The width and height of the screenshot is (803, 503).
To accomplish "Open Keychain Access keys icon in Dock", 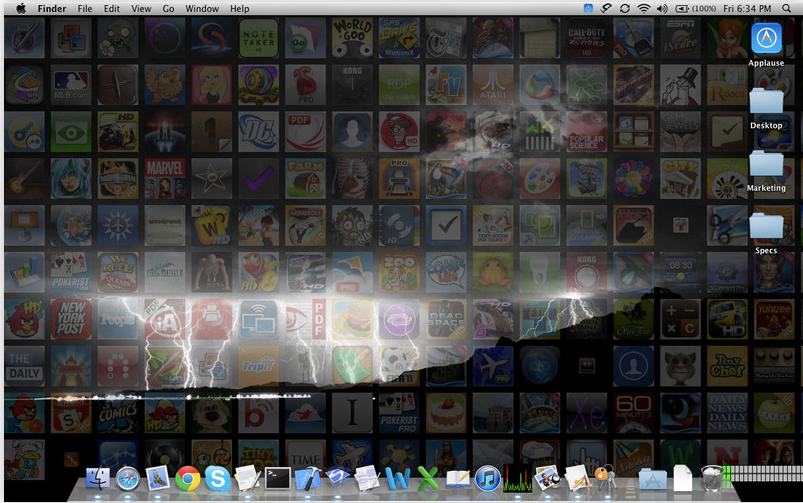I will [607, 478].
